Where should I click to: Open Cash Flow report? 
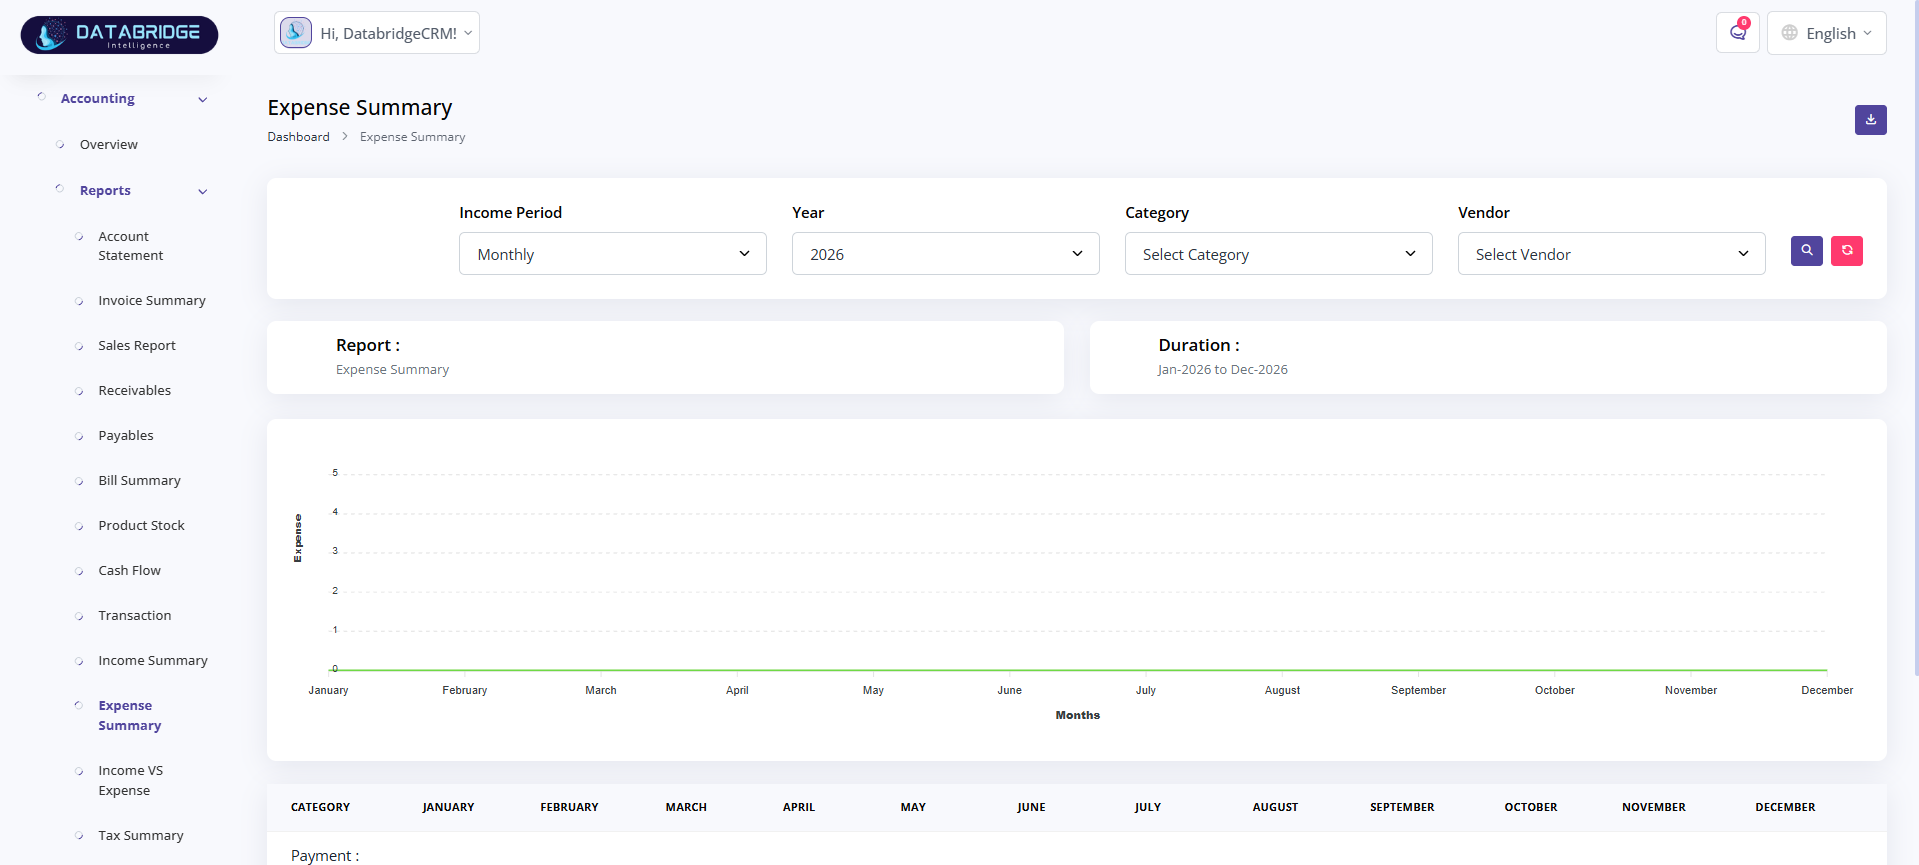[129, 571]
